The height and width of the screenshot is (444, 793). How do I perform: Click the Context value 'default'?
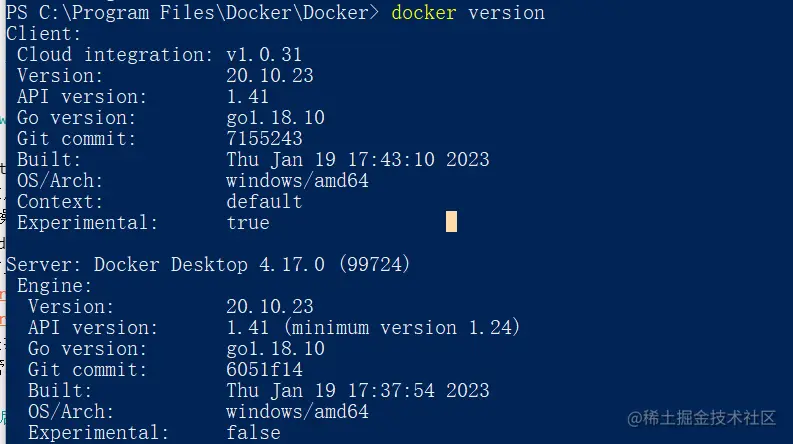(x=264, y=201)
